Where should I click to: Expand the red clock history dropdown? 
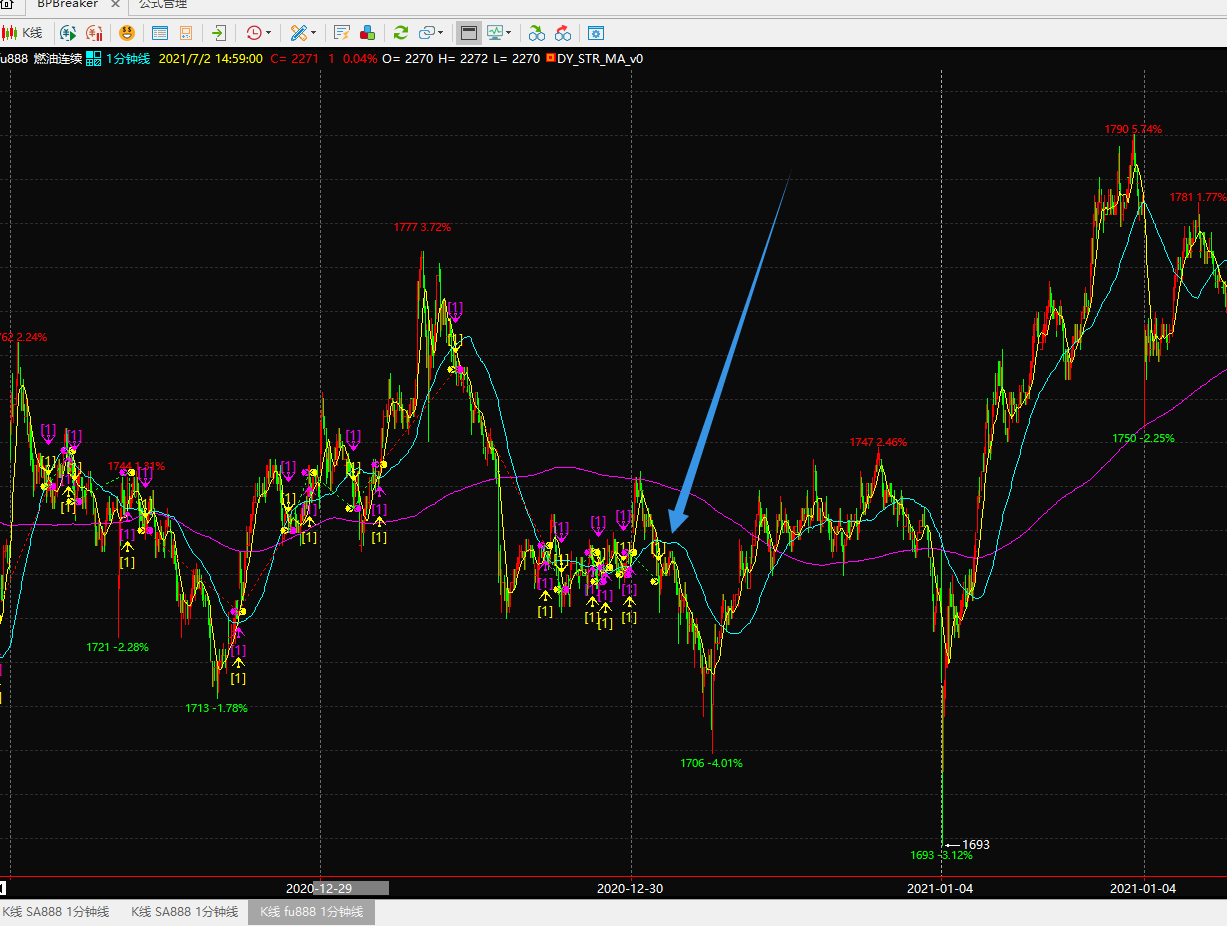(x=268, y=33)
